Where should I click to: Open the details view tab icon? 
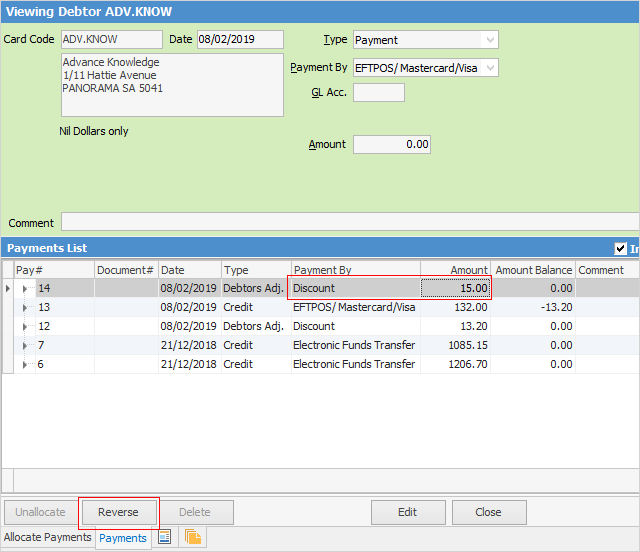[165, 538]
